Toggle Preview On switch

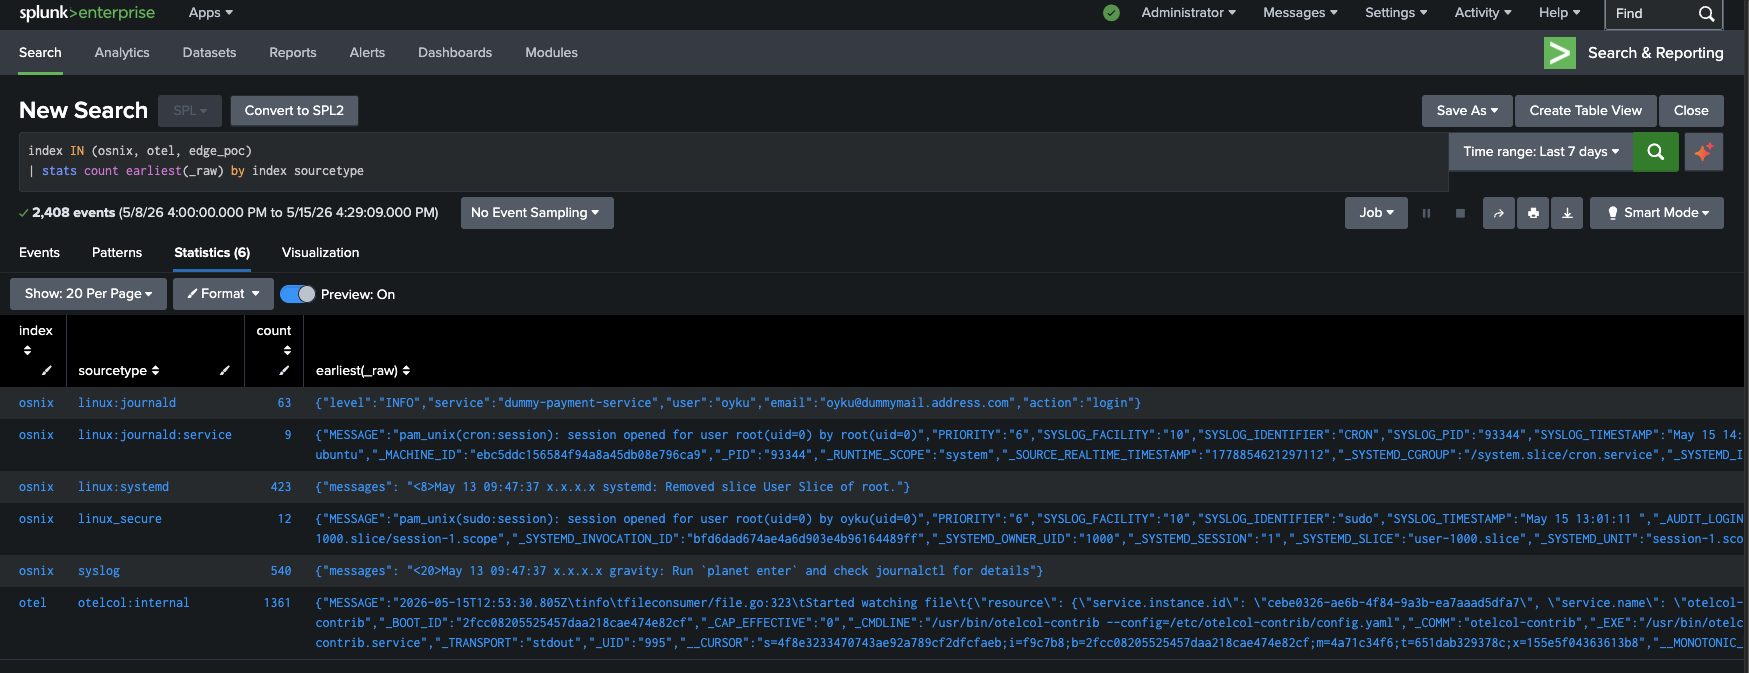(297, 294)
